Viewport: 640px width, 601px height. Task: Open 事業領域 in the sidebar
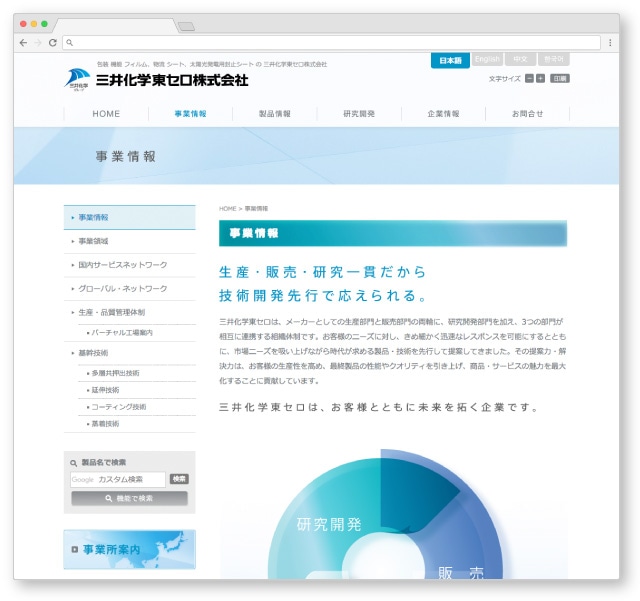point(130,241)
